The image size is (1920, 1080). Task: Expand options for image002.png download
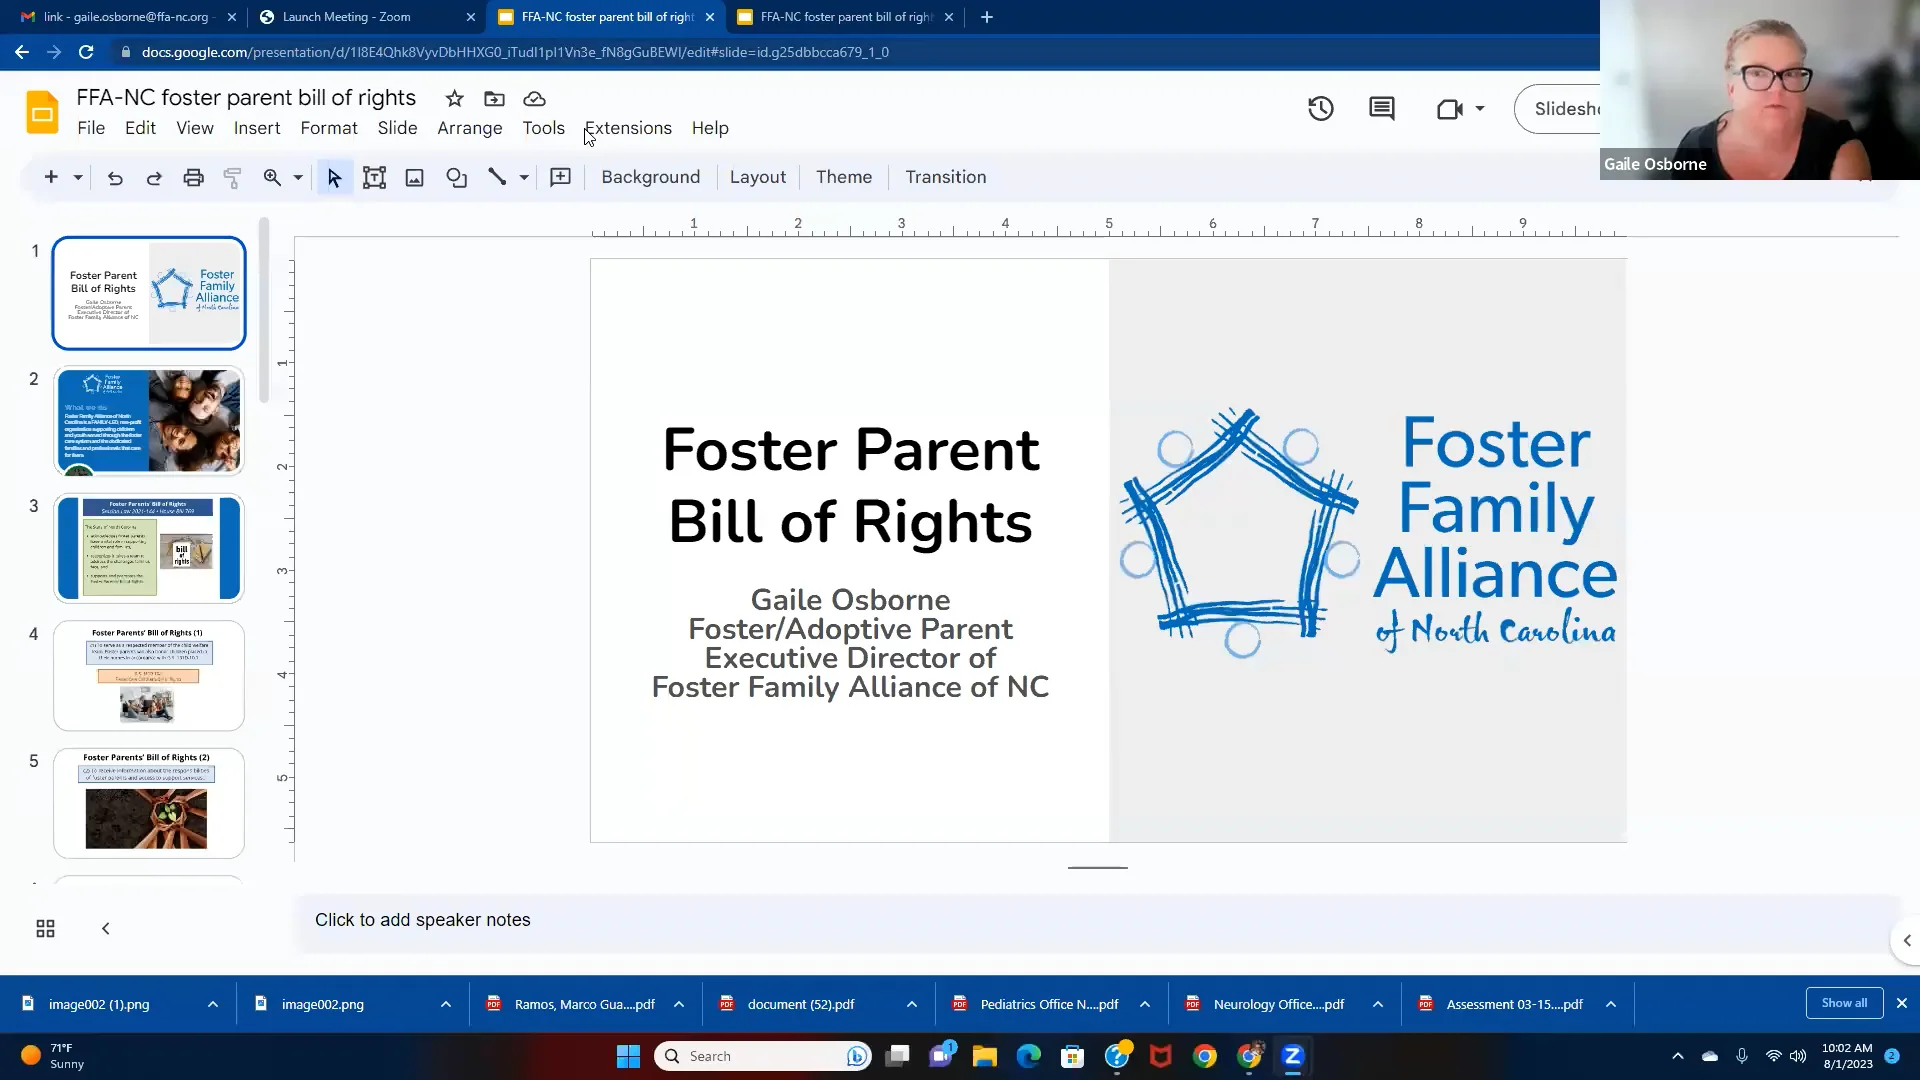(x=446, y=1004)
